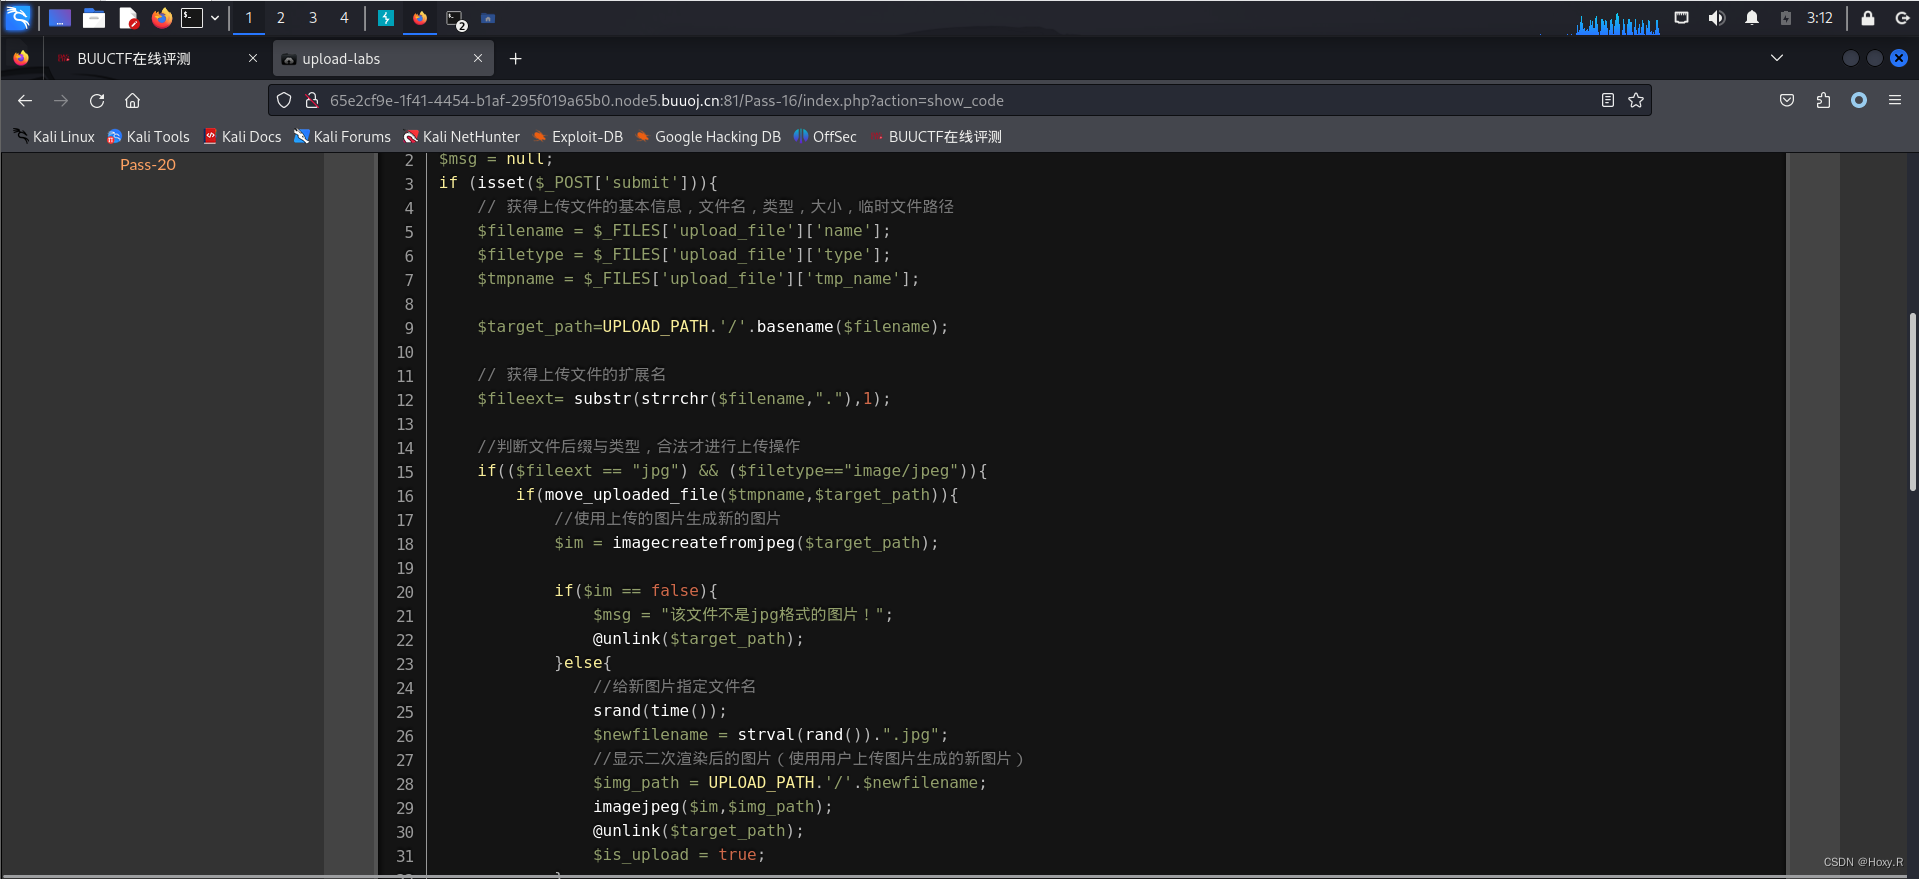The height and width of the screenshot is (879, 1919).
Task: Open Kali Linux bookmark
Action: pyautogui.click(x=54, y=137)
